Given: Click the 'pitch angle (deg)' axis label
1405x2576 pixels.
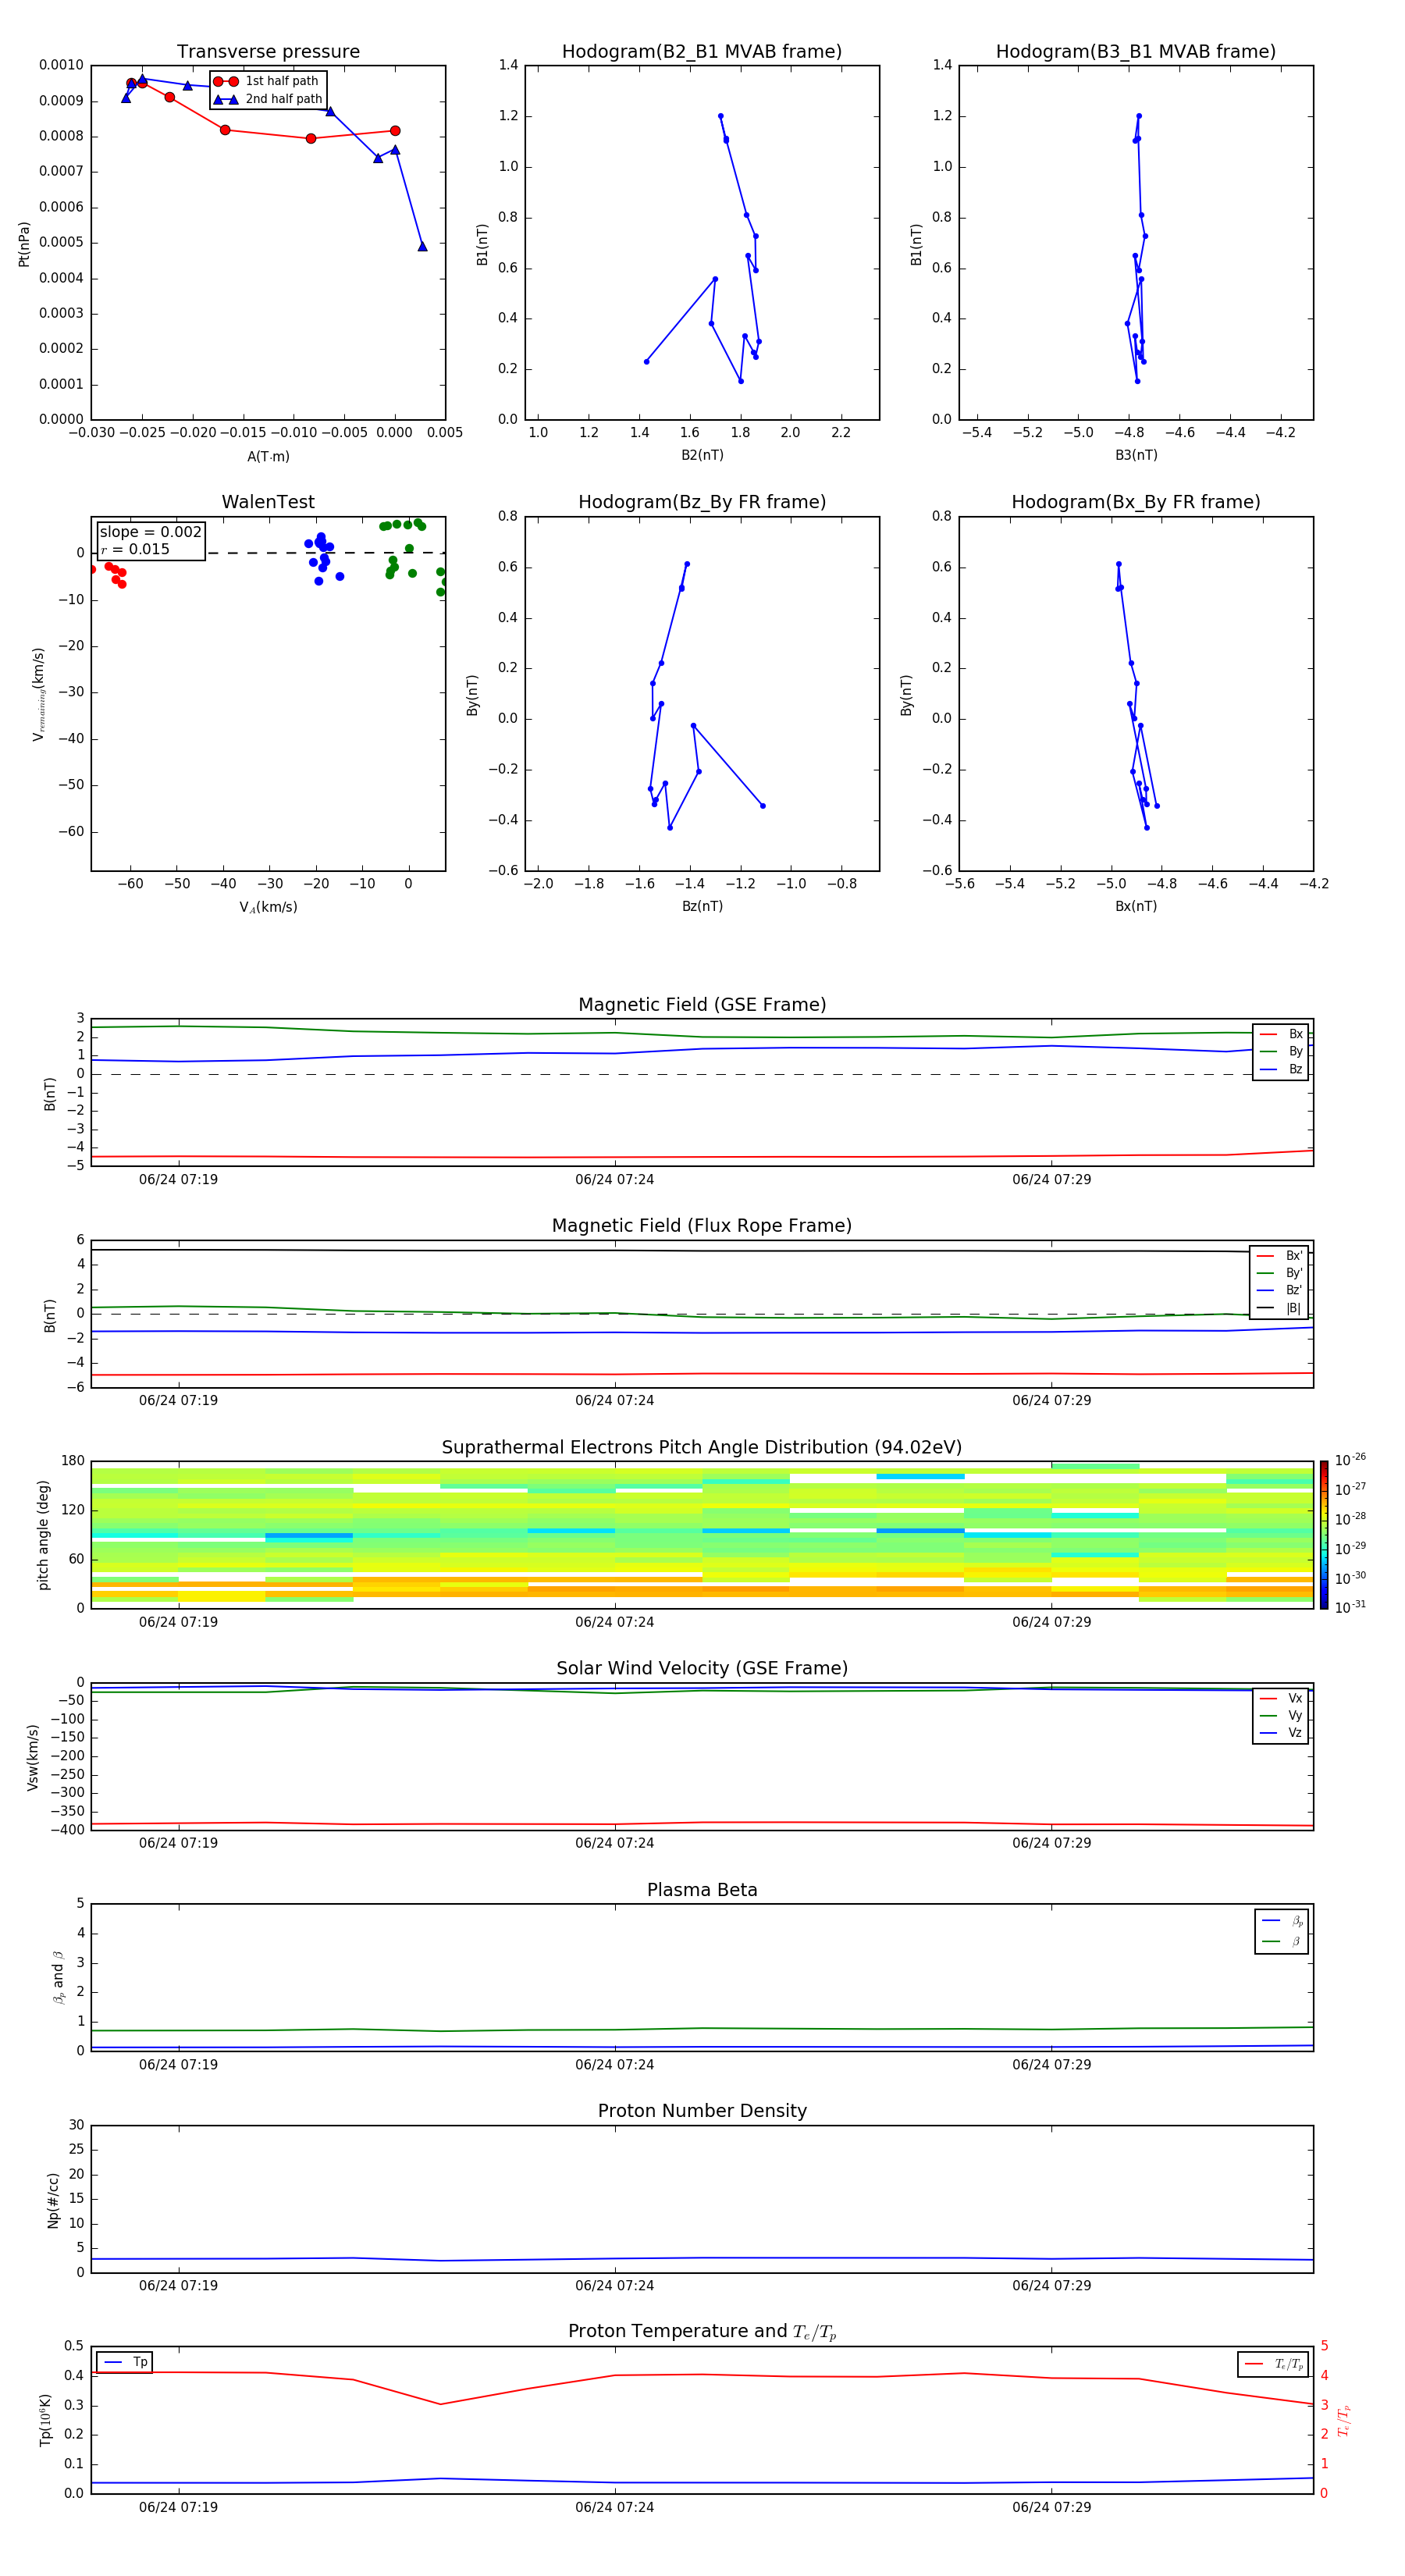Looking at the screenshot, I should (x=43, y=1535).
